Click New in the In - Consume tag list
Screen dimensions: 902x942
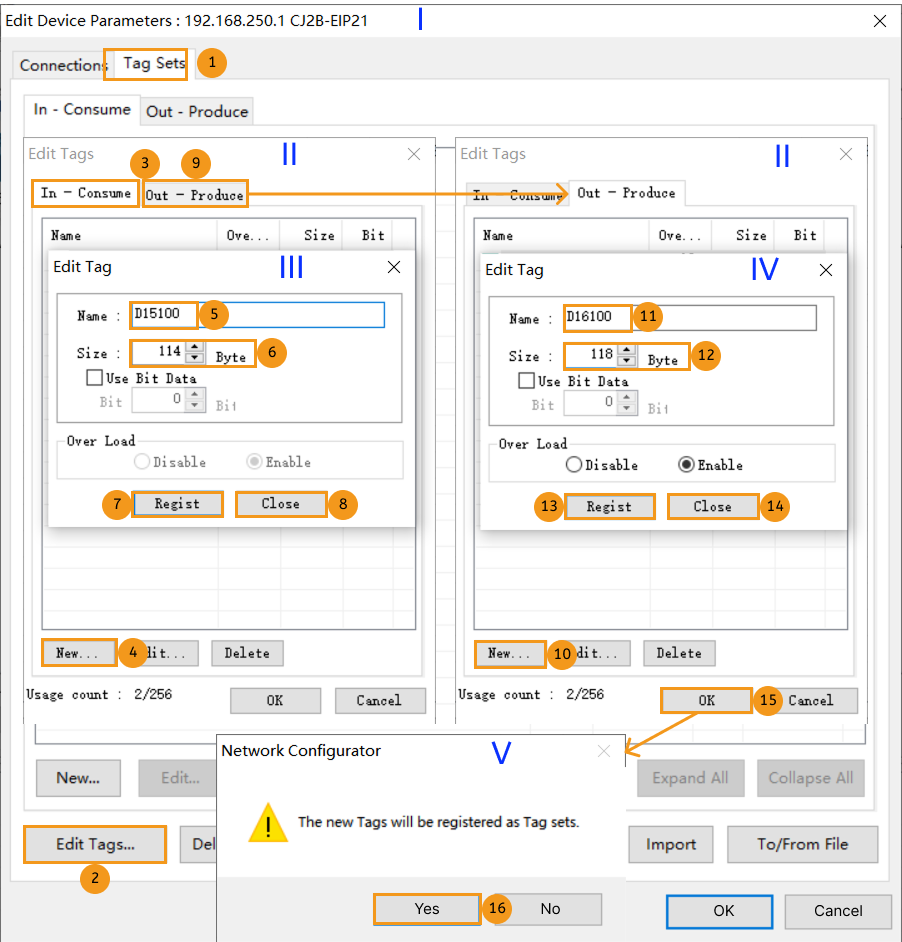(x=77, y=653)
